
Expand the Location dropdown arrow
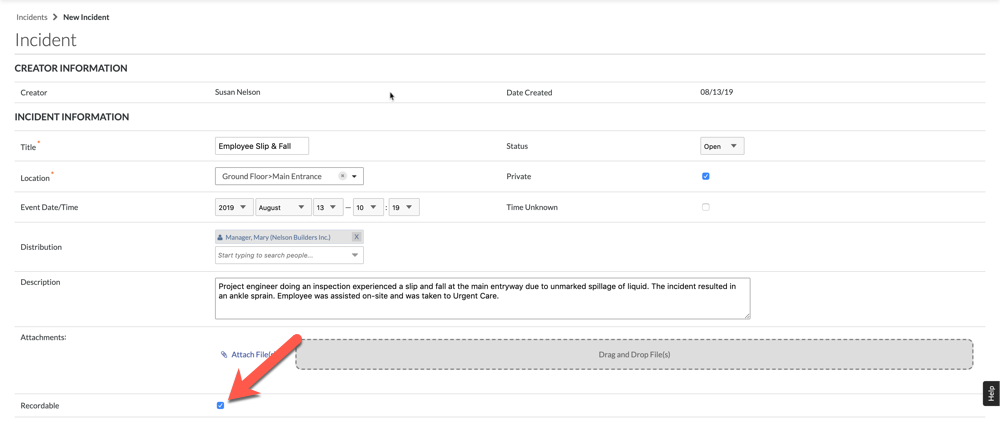354,176
